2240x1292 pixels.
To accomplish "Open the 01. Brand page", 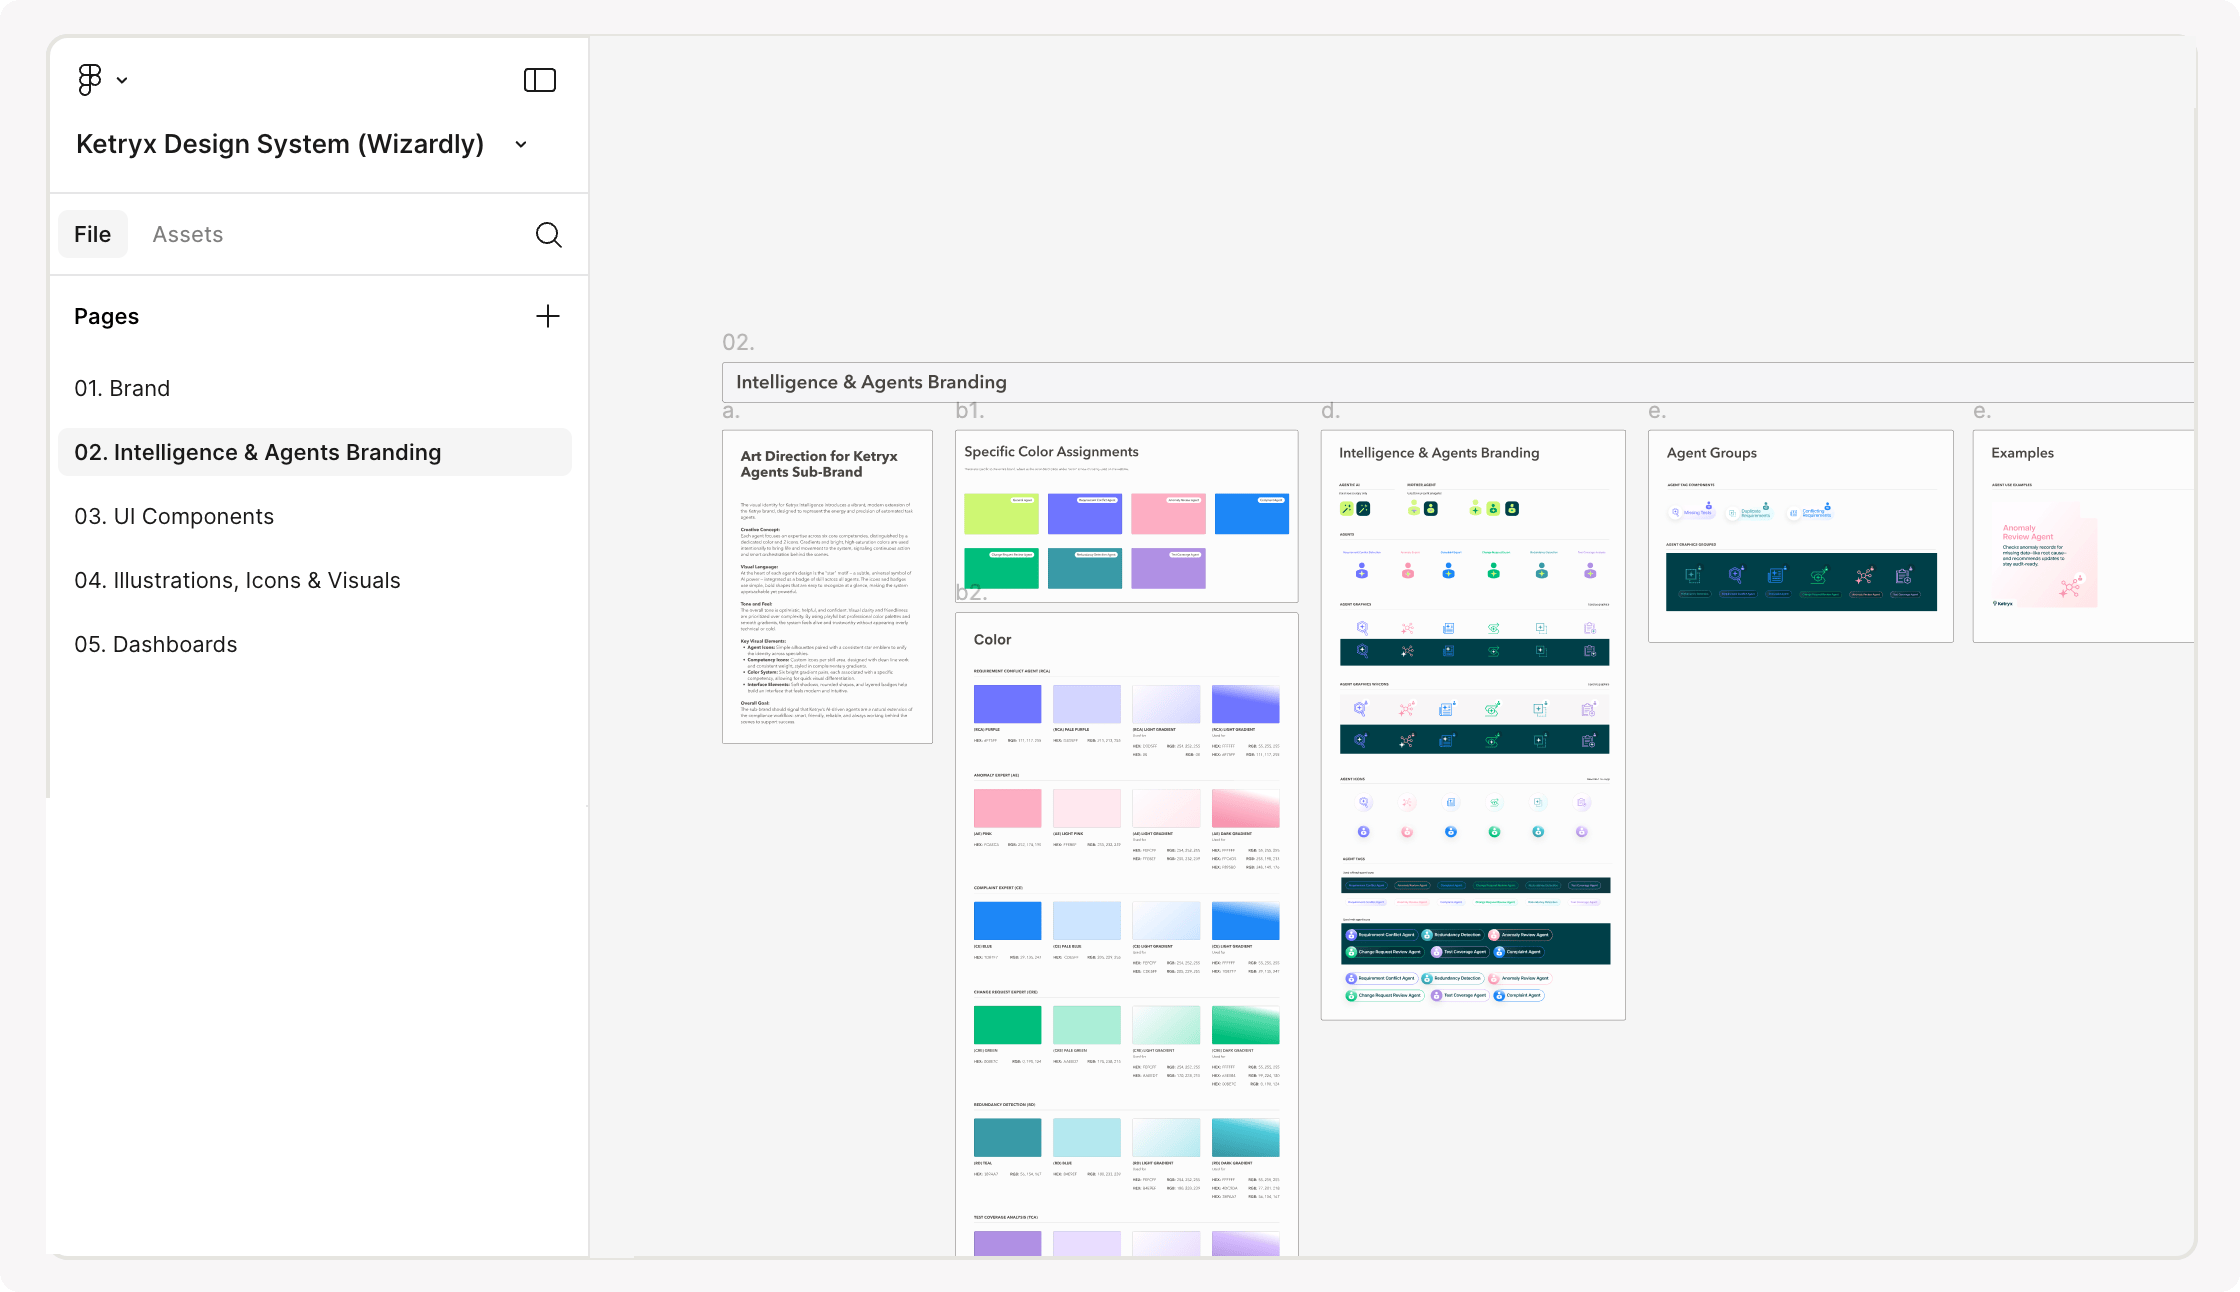I will point(122,389).
